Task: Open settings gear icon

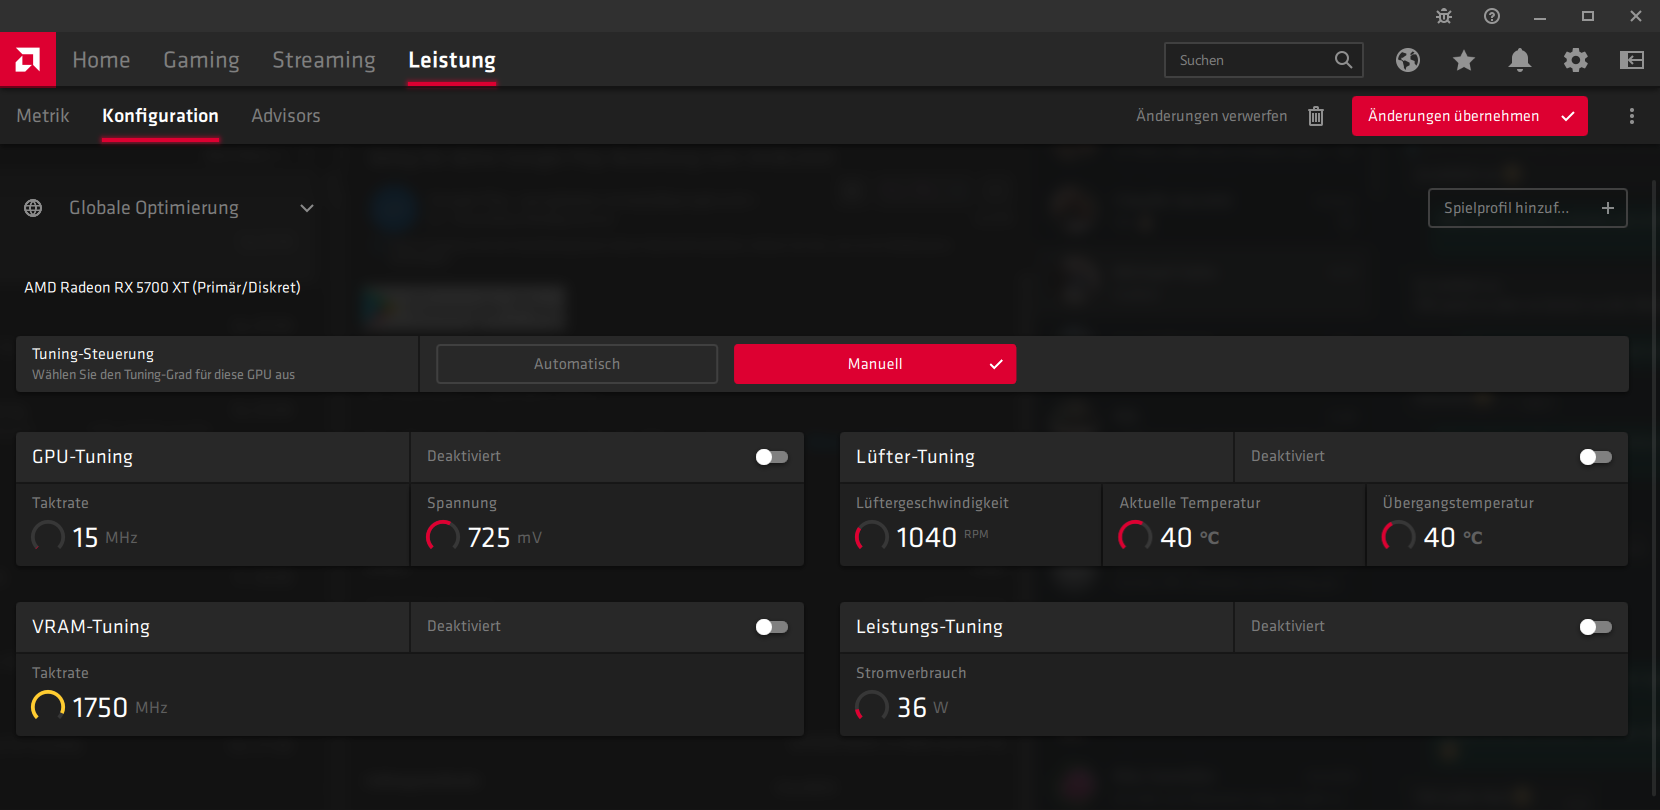Action: tap(1576, 60)
